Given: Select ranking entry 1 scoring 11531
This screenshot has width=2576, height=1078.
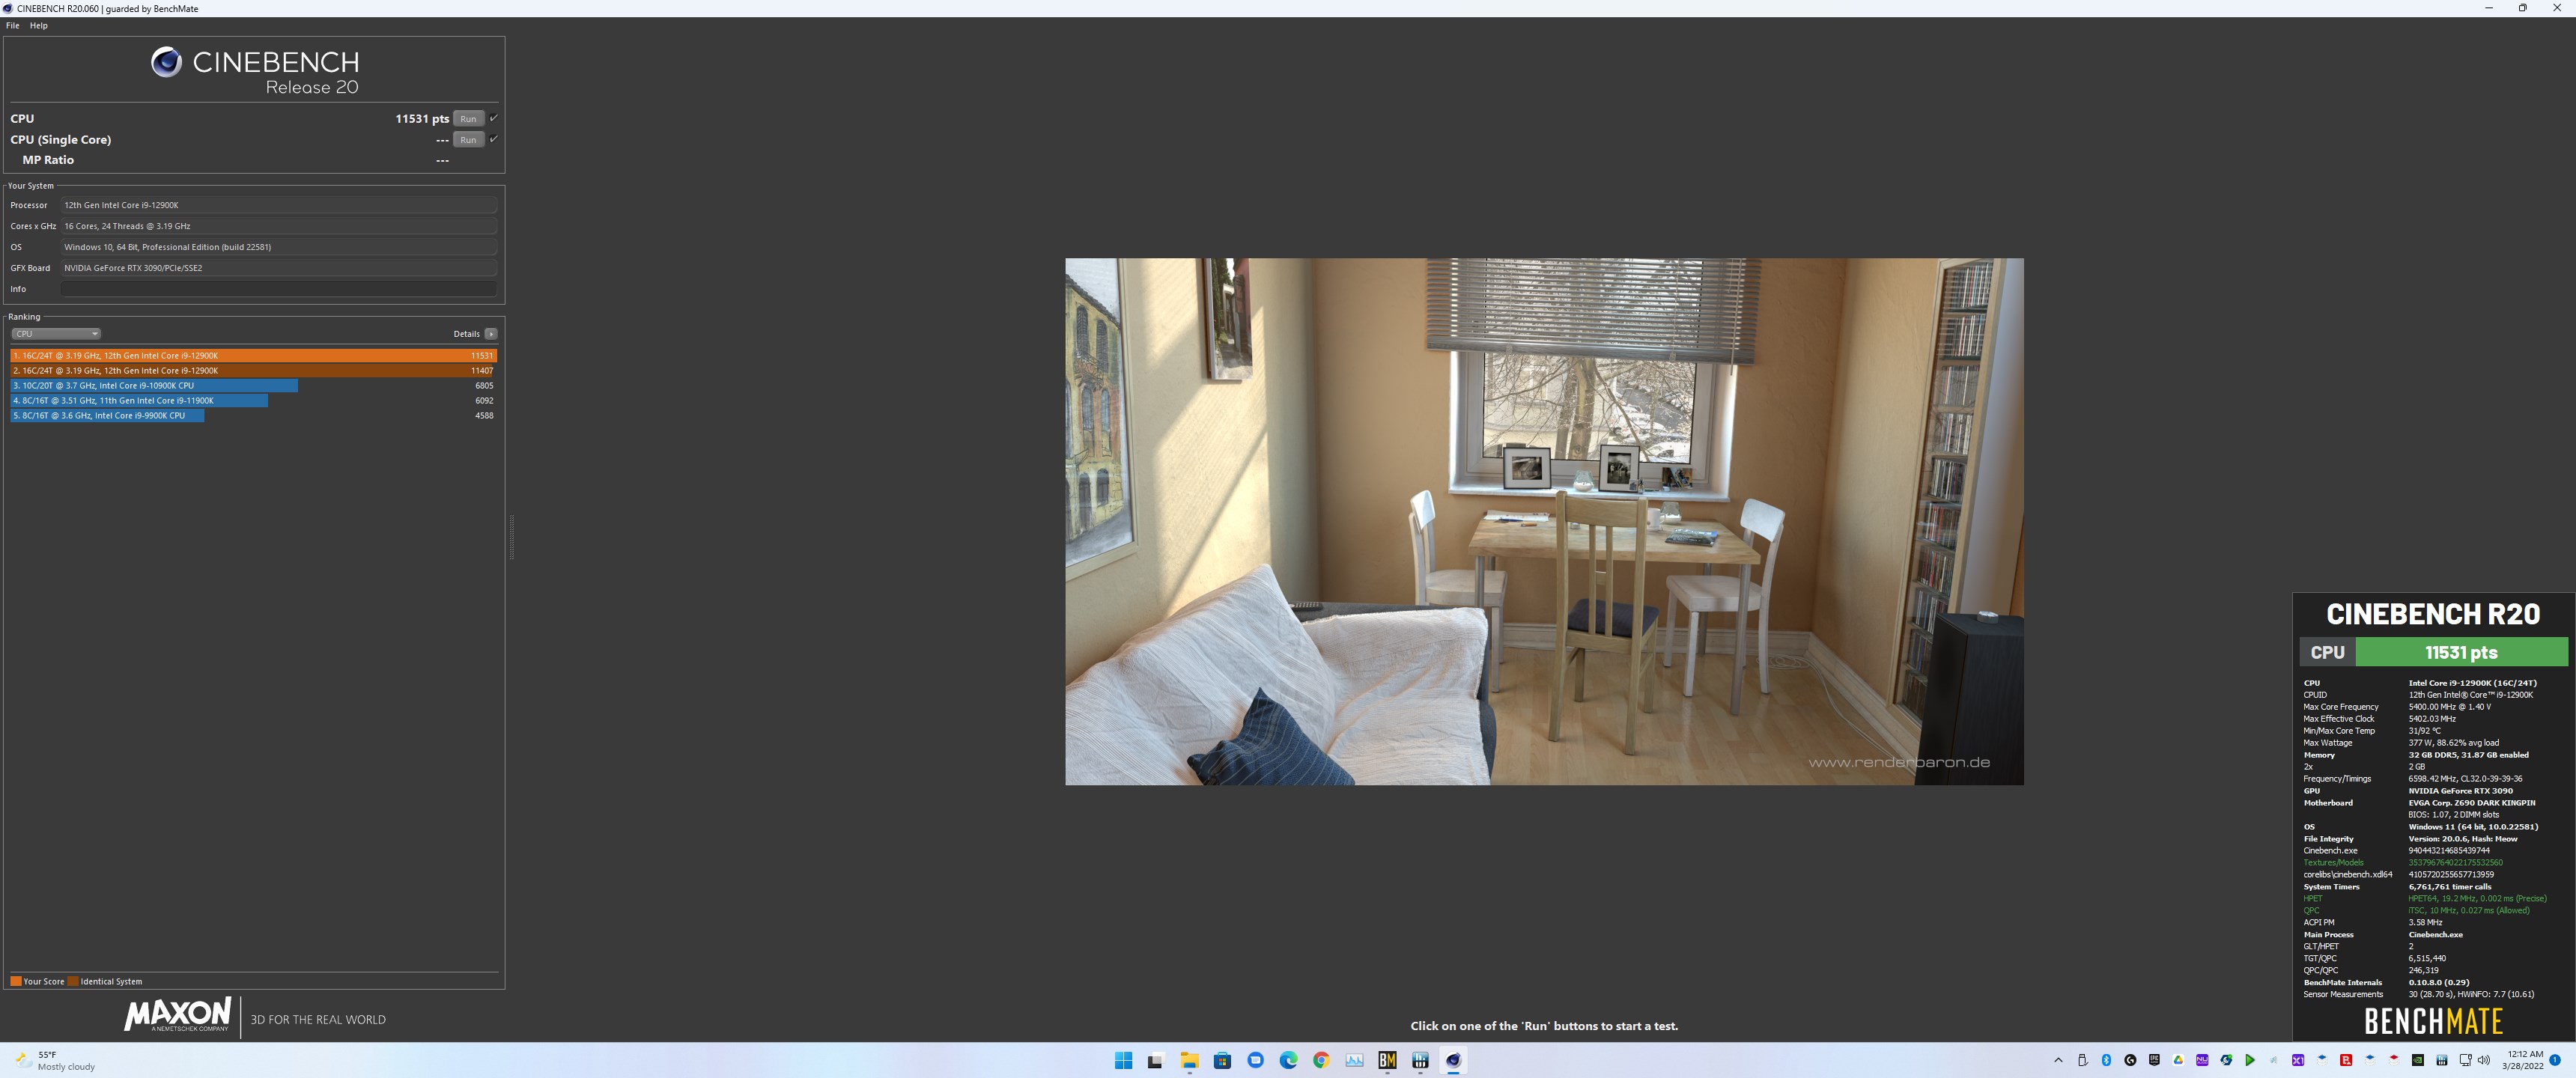Looking at the screenshot, I should point(253,355).
